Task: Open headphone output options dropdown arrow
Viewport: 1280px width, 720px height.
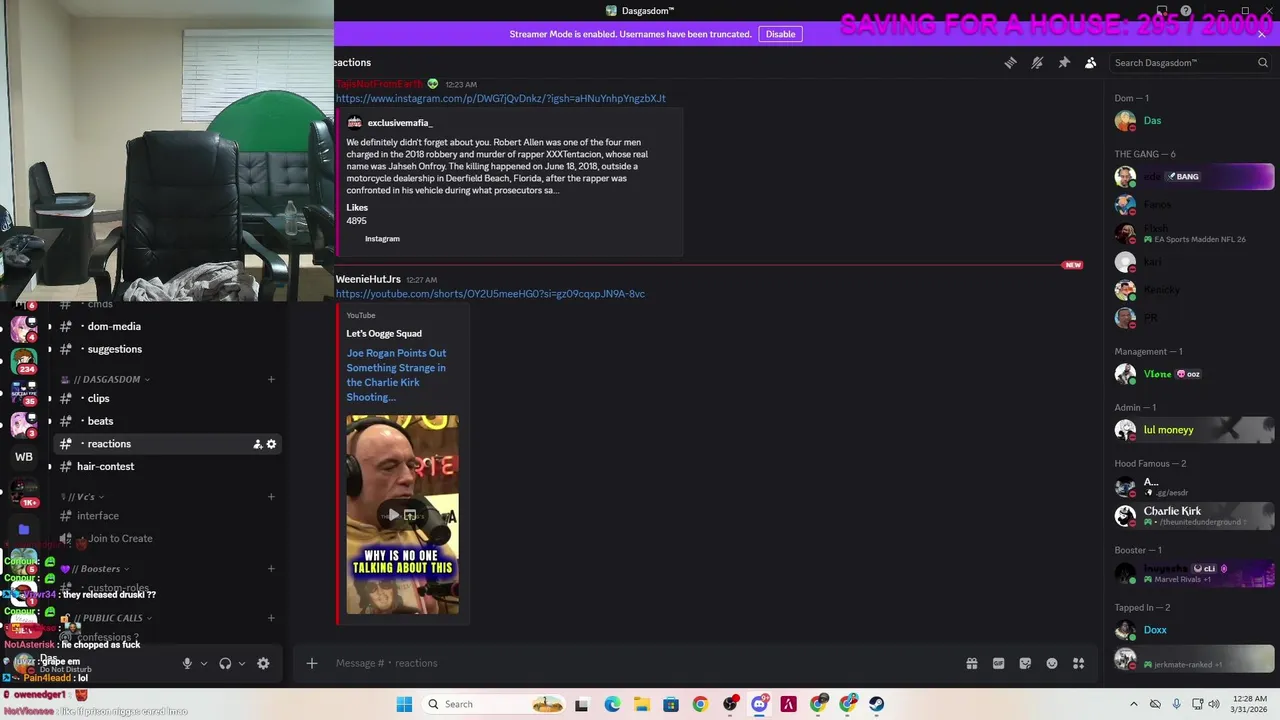Action: [x=242, y=663]
